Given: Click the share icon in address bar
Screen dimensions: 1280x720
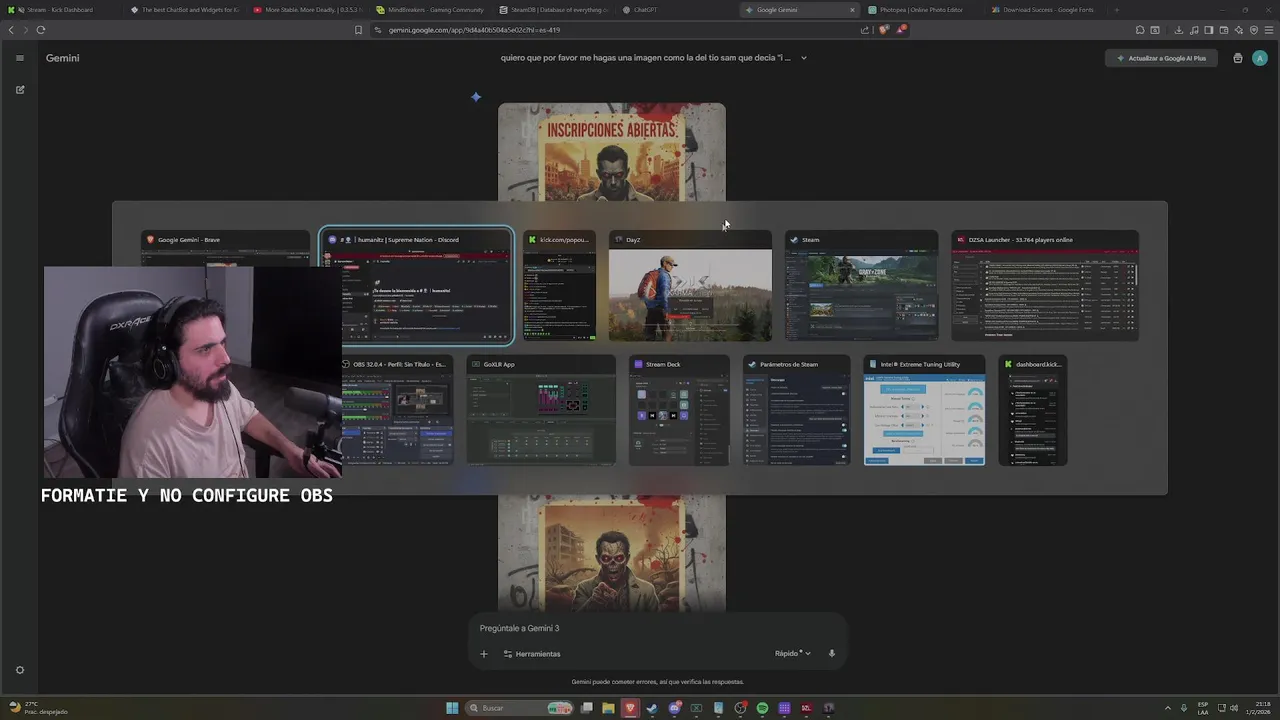Looking at the screenshot, I should click(865, 30).
